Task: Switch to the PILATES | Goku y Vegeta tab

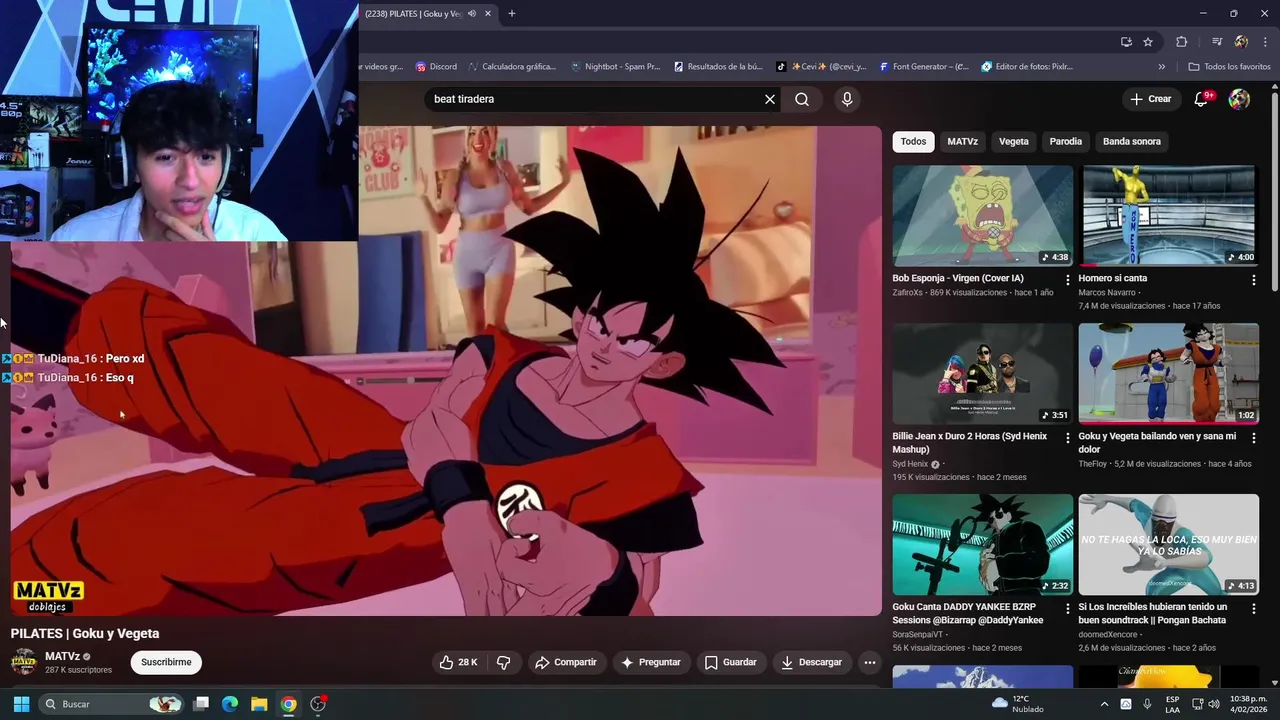Action: pyautogui.click(x=415, y=13)
